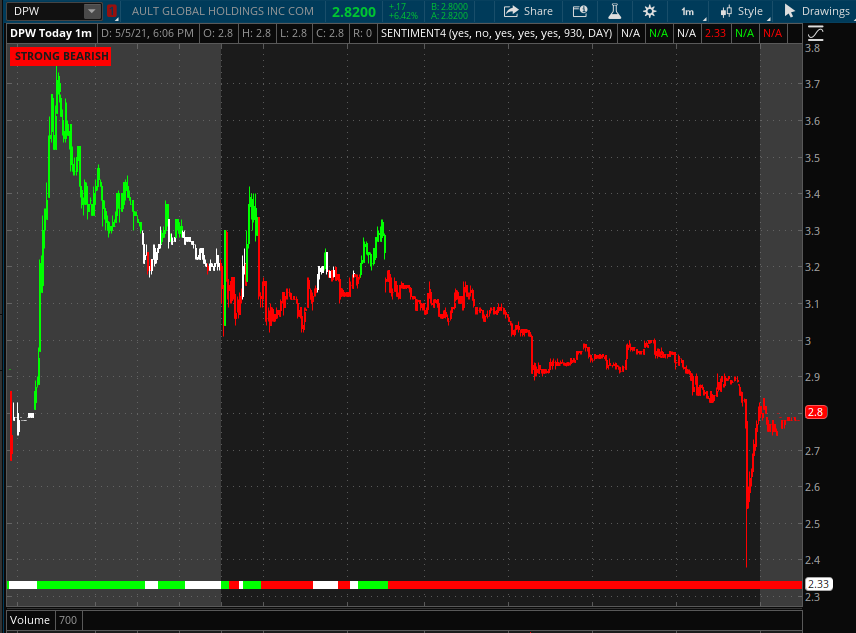Click the 3 price axis label
Screen dimensions: 856x633
tap(809, 341)
